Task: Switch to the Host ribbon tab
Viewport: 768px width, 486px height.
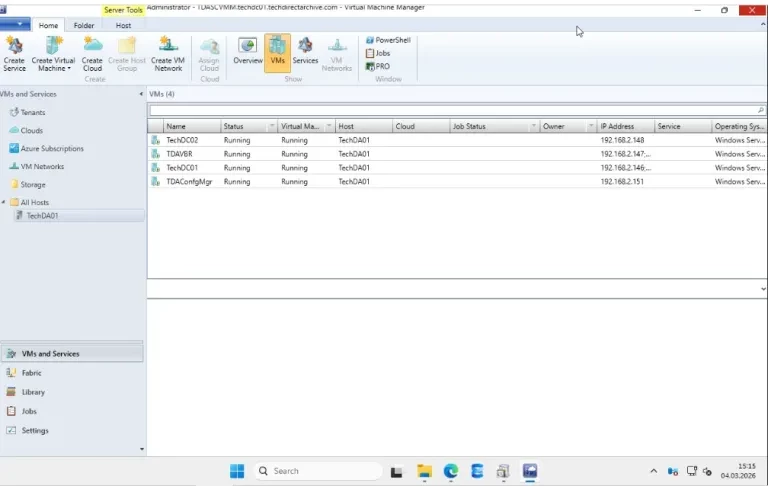Action: click(x=123, y=25)
